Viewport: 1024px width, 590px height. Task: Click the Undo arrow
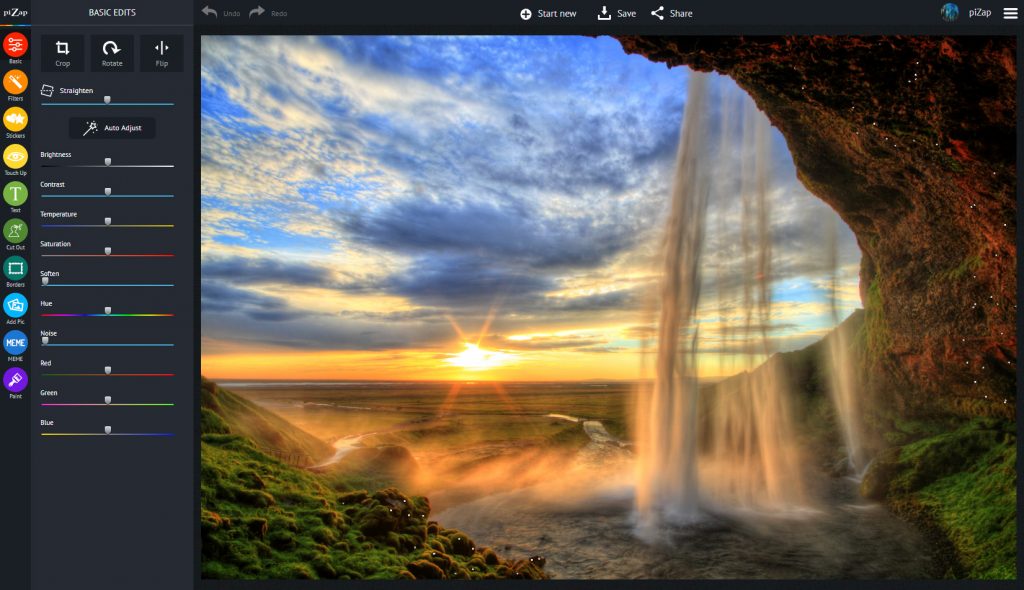point(210,12)
